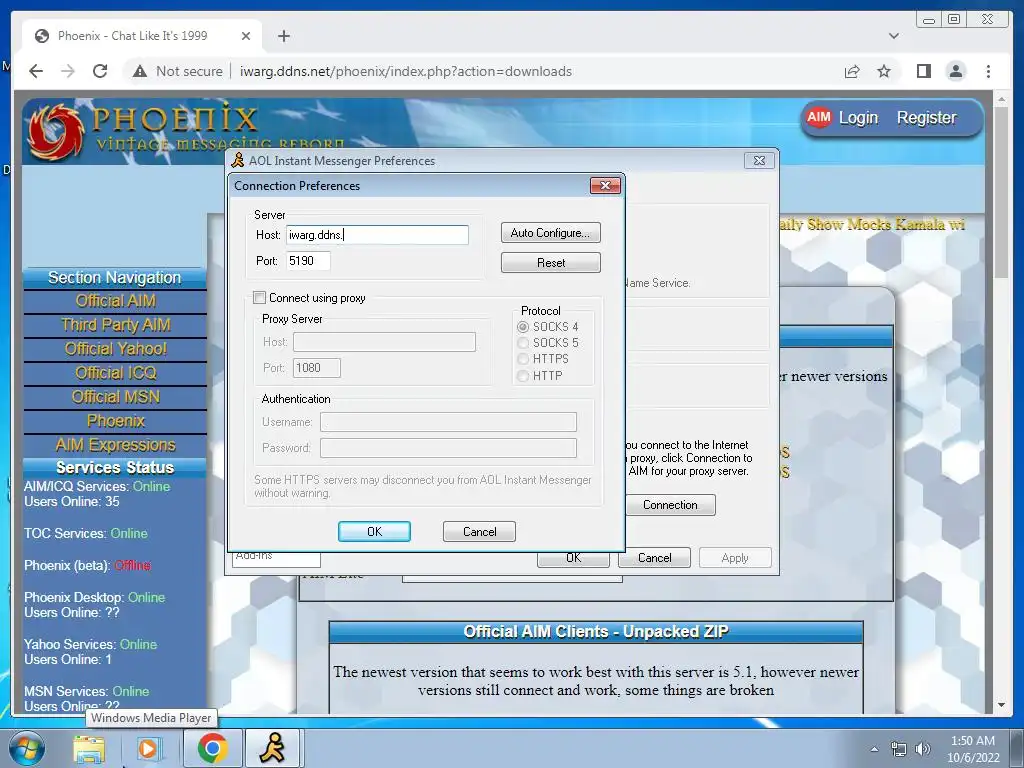Open a new tab with the plus icon
This screenshot has width=1024, height=768.
(283, 36)
